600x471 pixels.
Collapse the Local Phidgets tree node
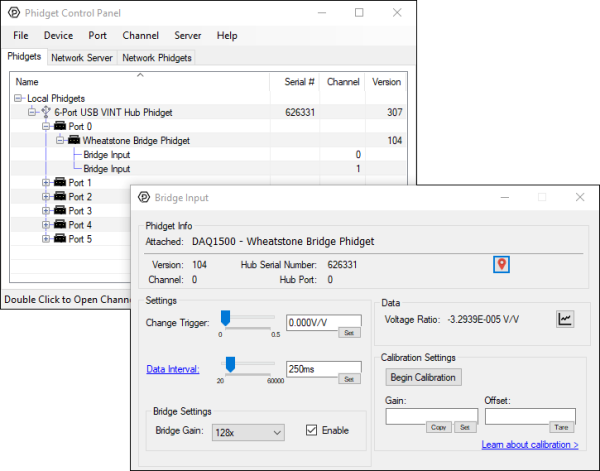pyautogui.click(x=18, y=98)
